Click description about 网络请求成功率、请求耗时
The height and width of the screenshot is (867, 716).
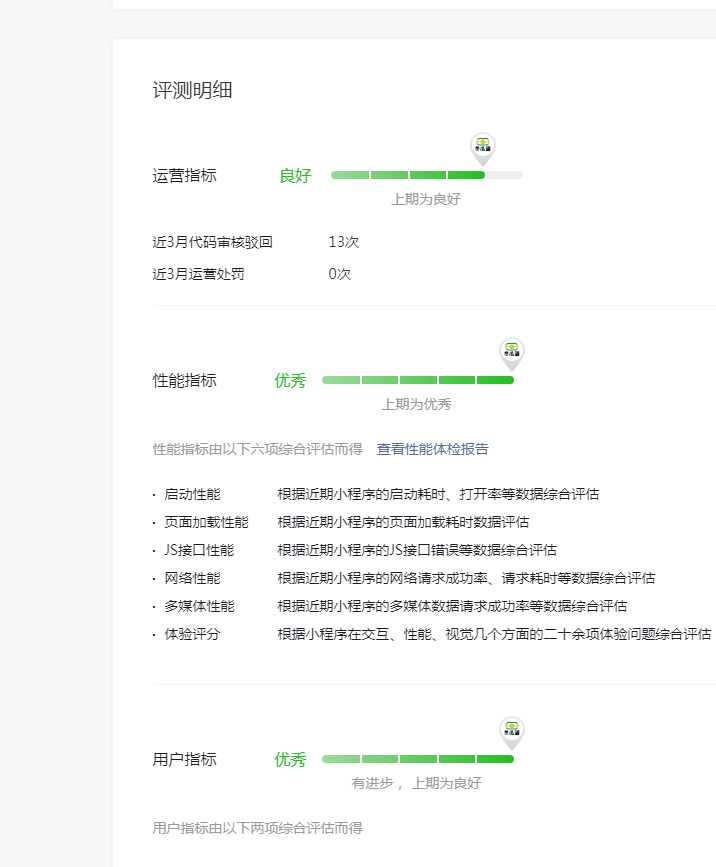point(467,578)
